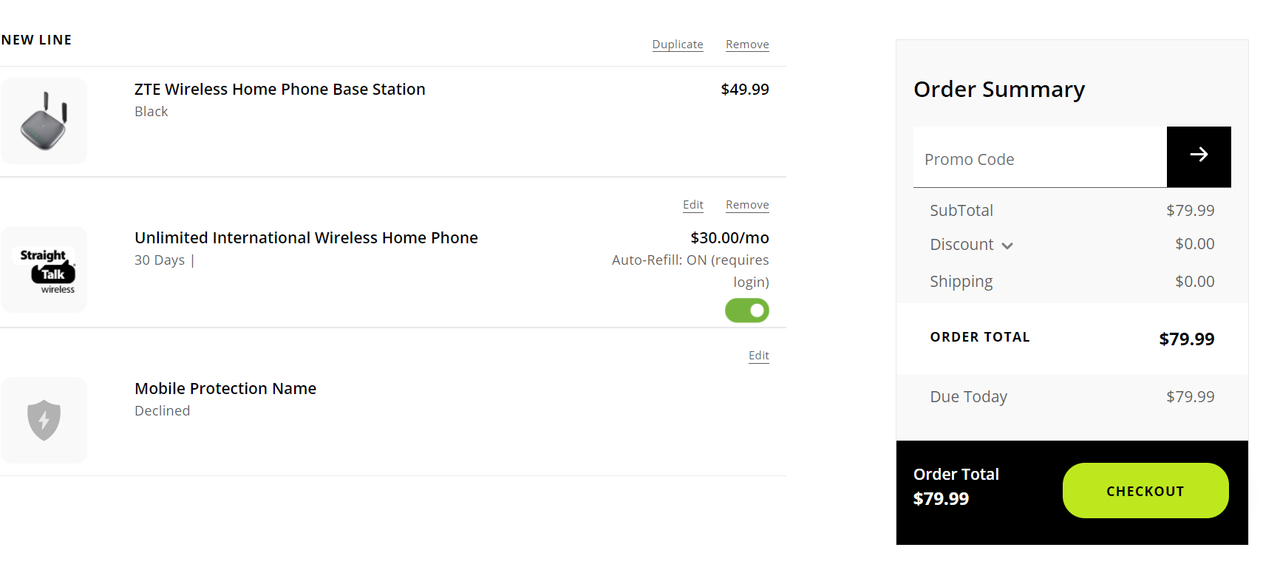Submit promo code with arrow button
Screen dimensions: 1280x579
click(x=1199, y=156)
